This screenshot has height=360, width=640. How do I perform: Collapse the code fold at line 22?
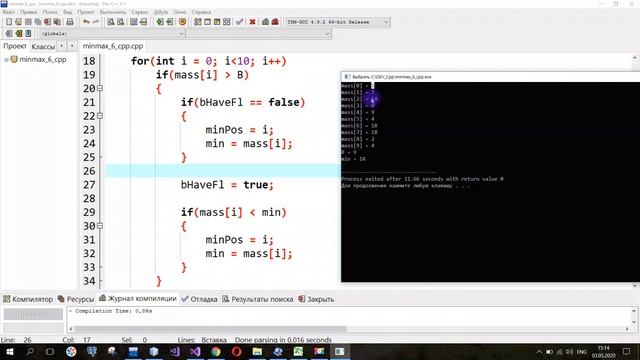tap(100, 116)
